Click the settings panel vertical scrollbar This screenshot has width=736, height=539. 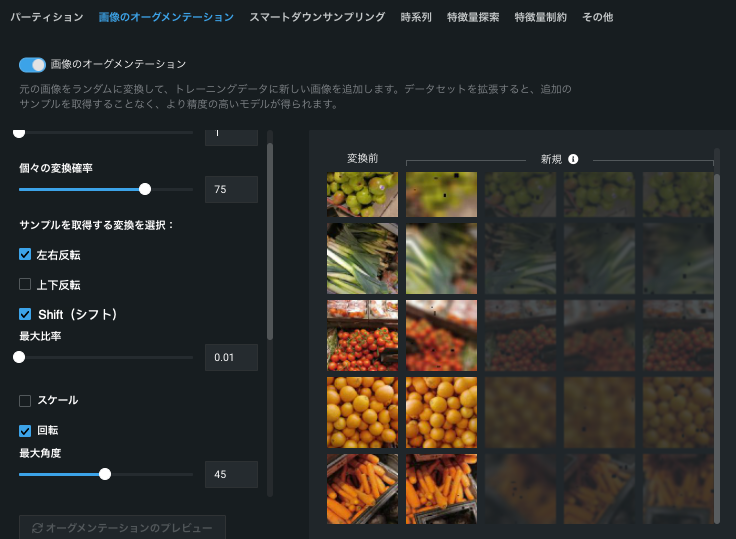tap(270, 241)
